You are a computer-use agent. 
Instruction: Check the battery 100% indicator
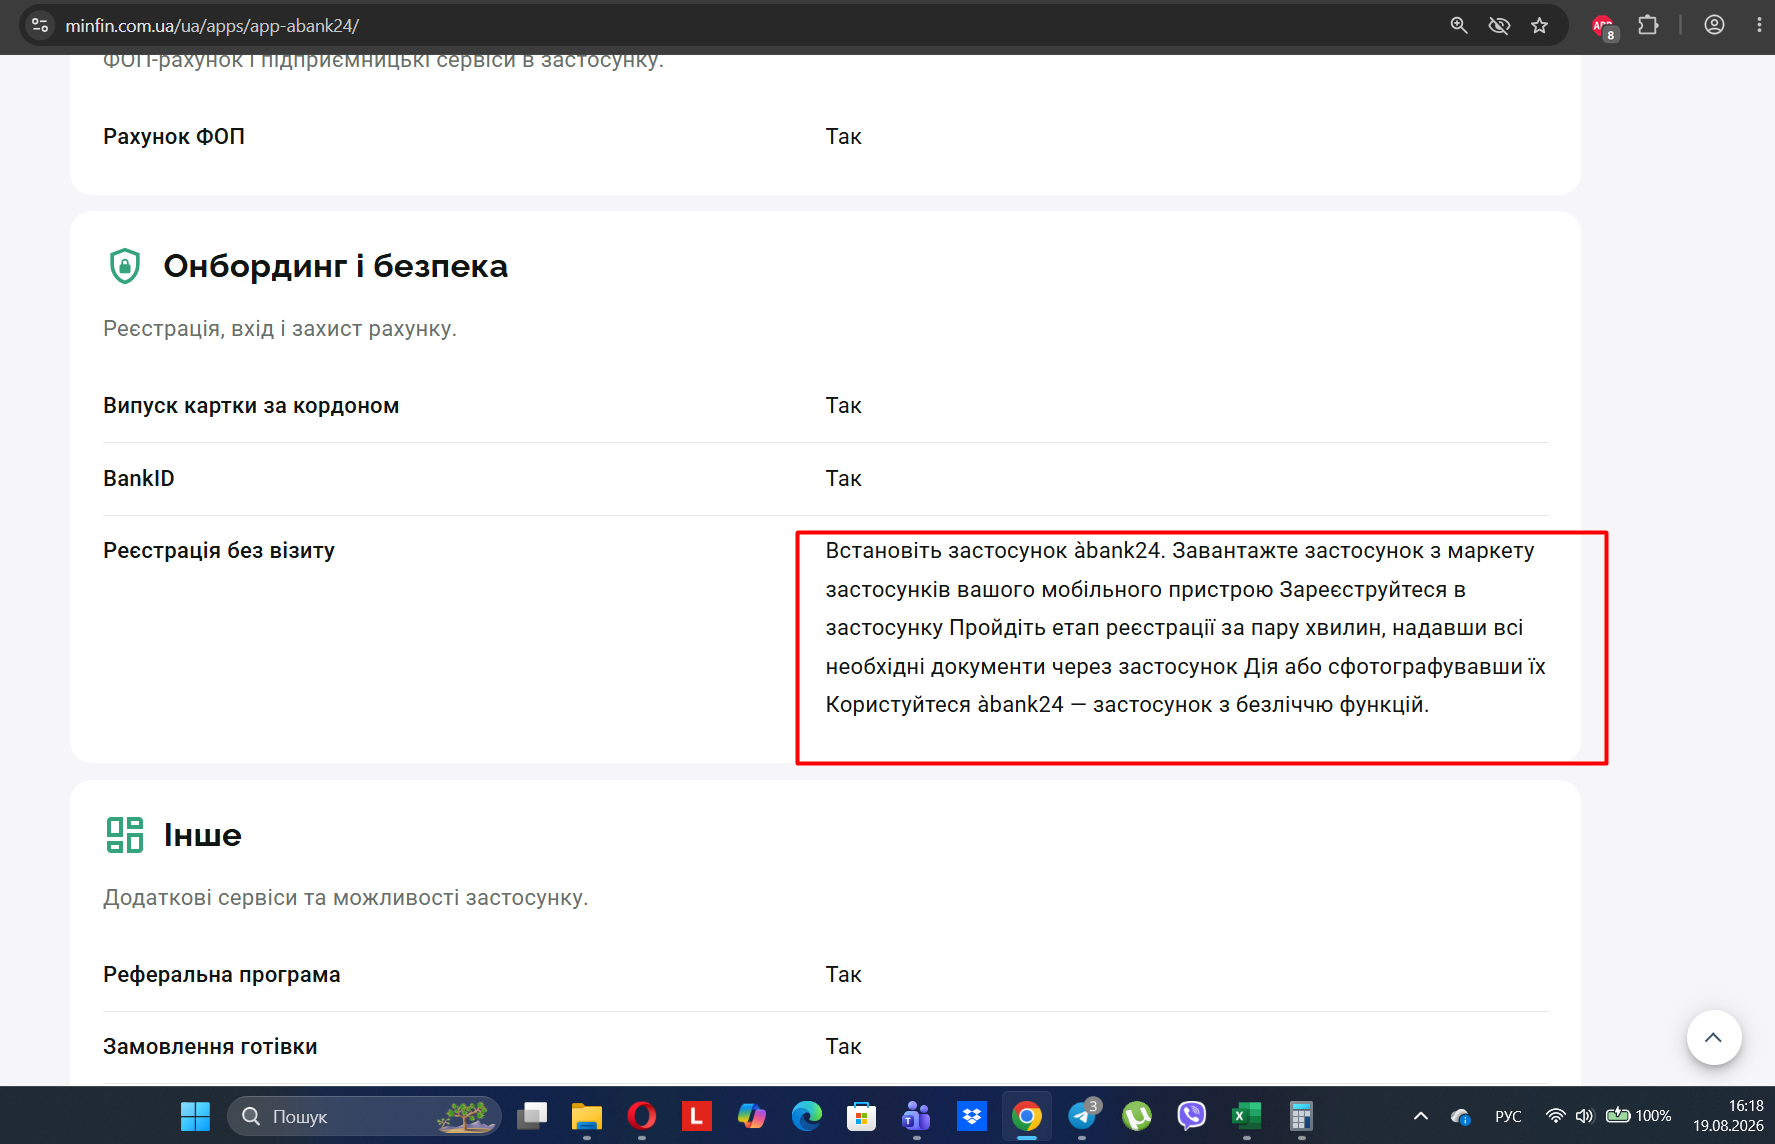point(1639,1116)
